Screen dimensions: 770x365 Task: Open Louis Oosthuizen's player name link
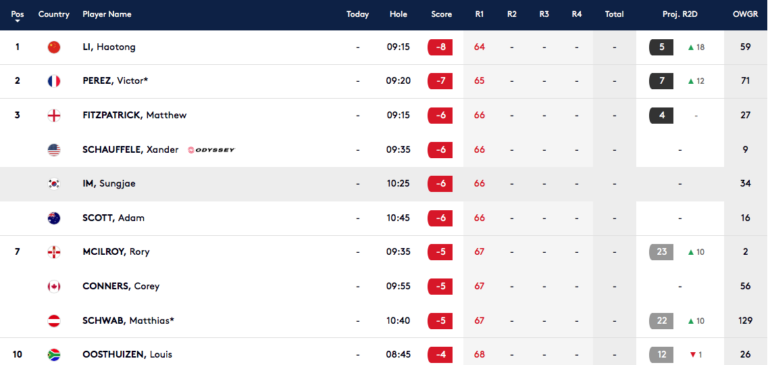(127, 355)
